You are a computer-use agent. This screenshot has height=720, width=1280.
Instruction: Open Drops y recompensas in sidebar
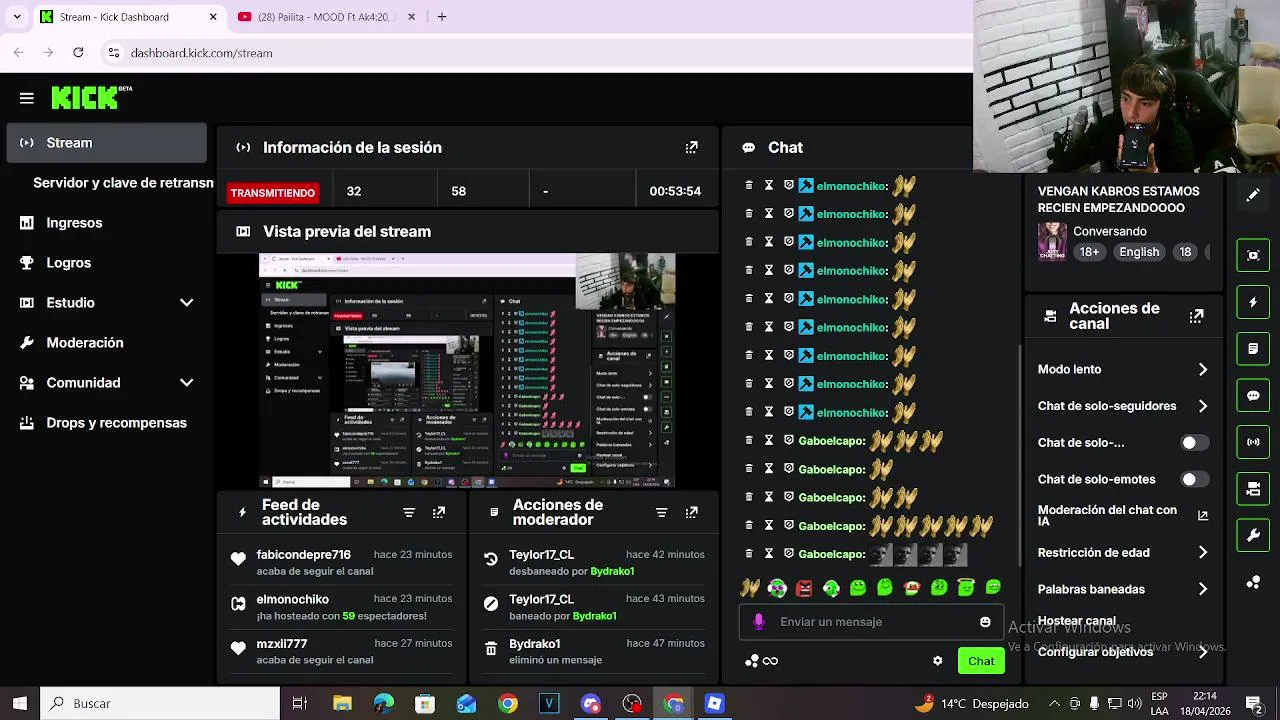(x=106, y=423)
